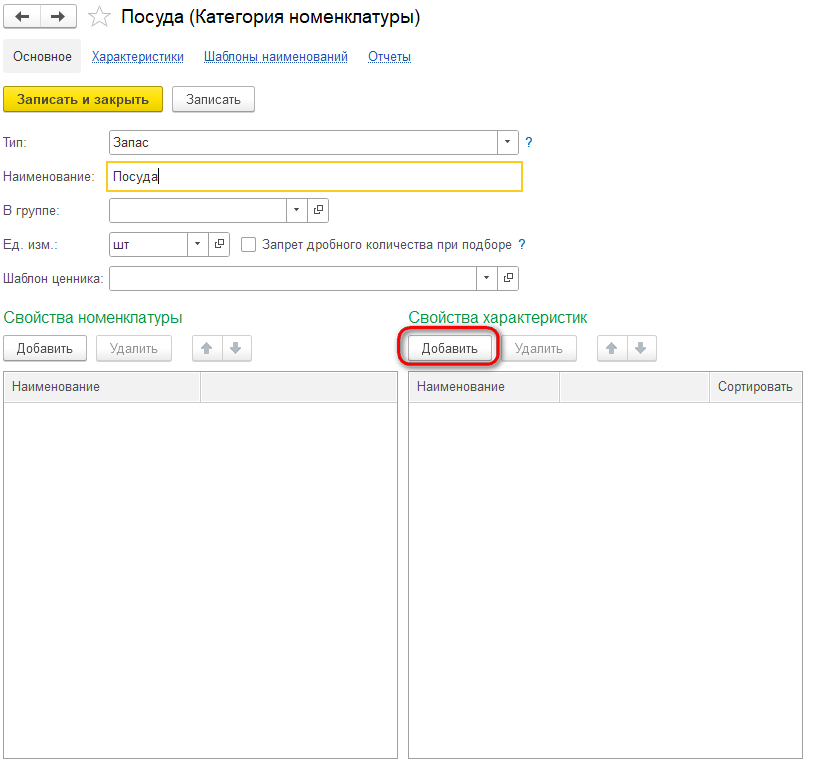Open the Ед. изм. unit form icon
826x767 pixels.
(219, 244)
